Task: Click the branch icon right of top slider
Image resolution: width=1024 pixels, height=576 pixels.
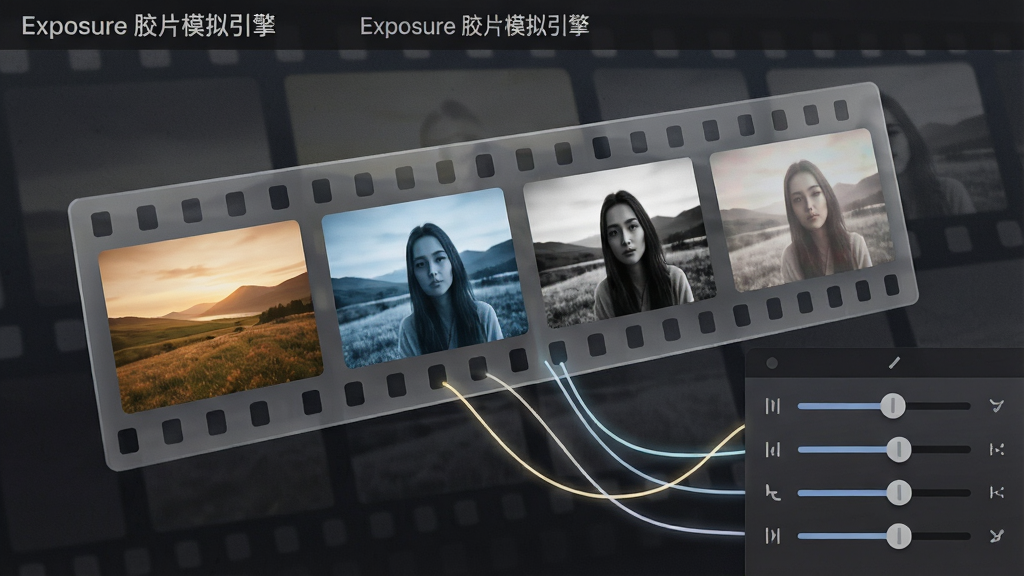Action: pos(997,406)
